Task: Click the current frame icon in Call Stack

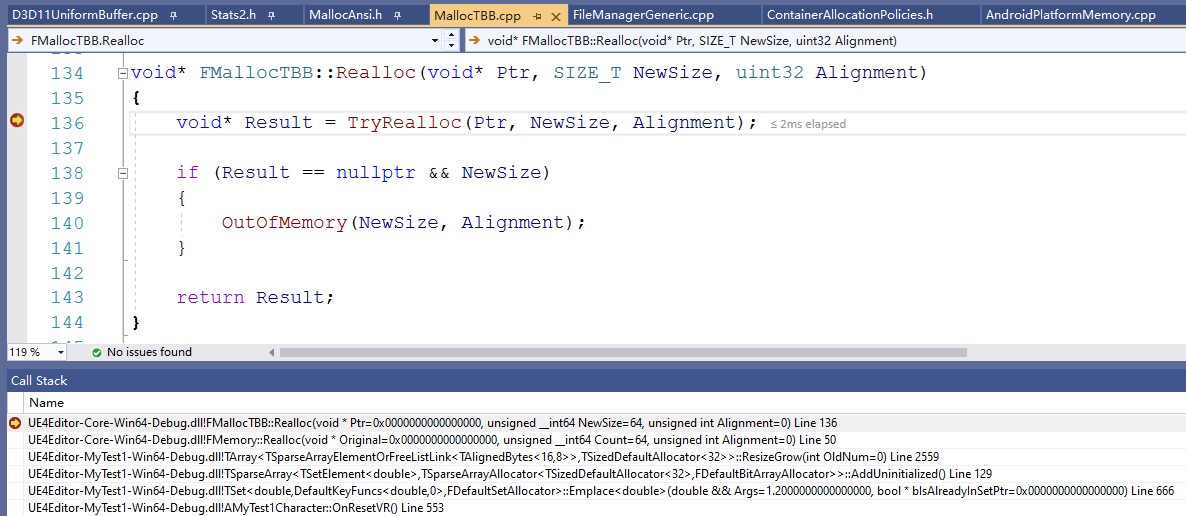Action: 14,423
